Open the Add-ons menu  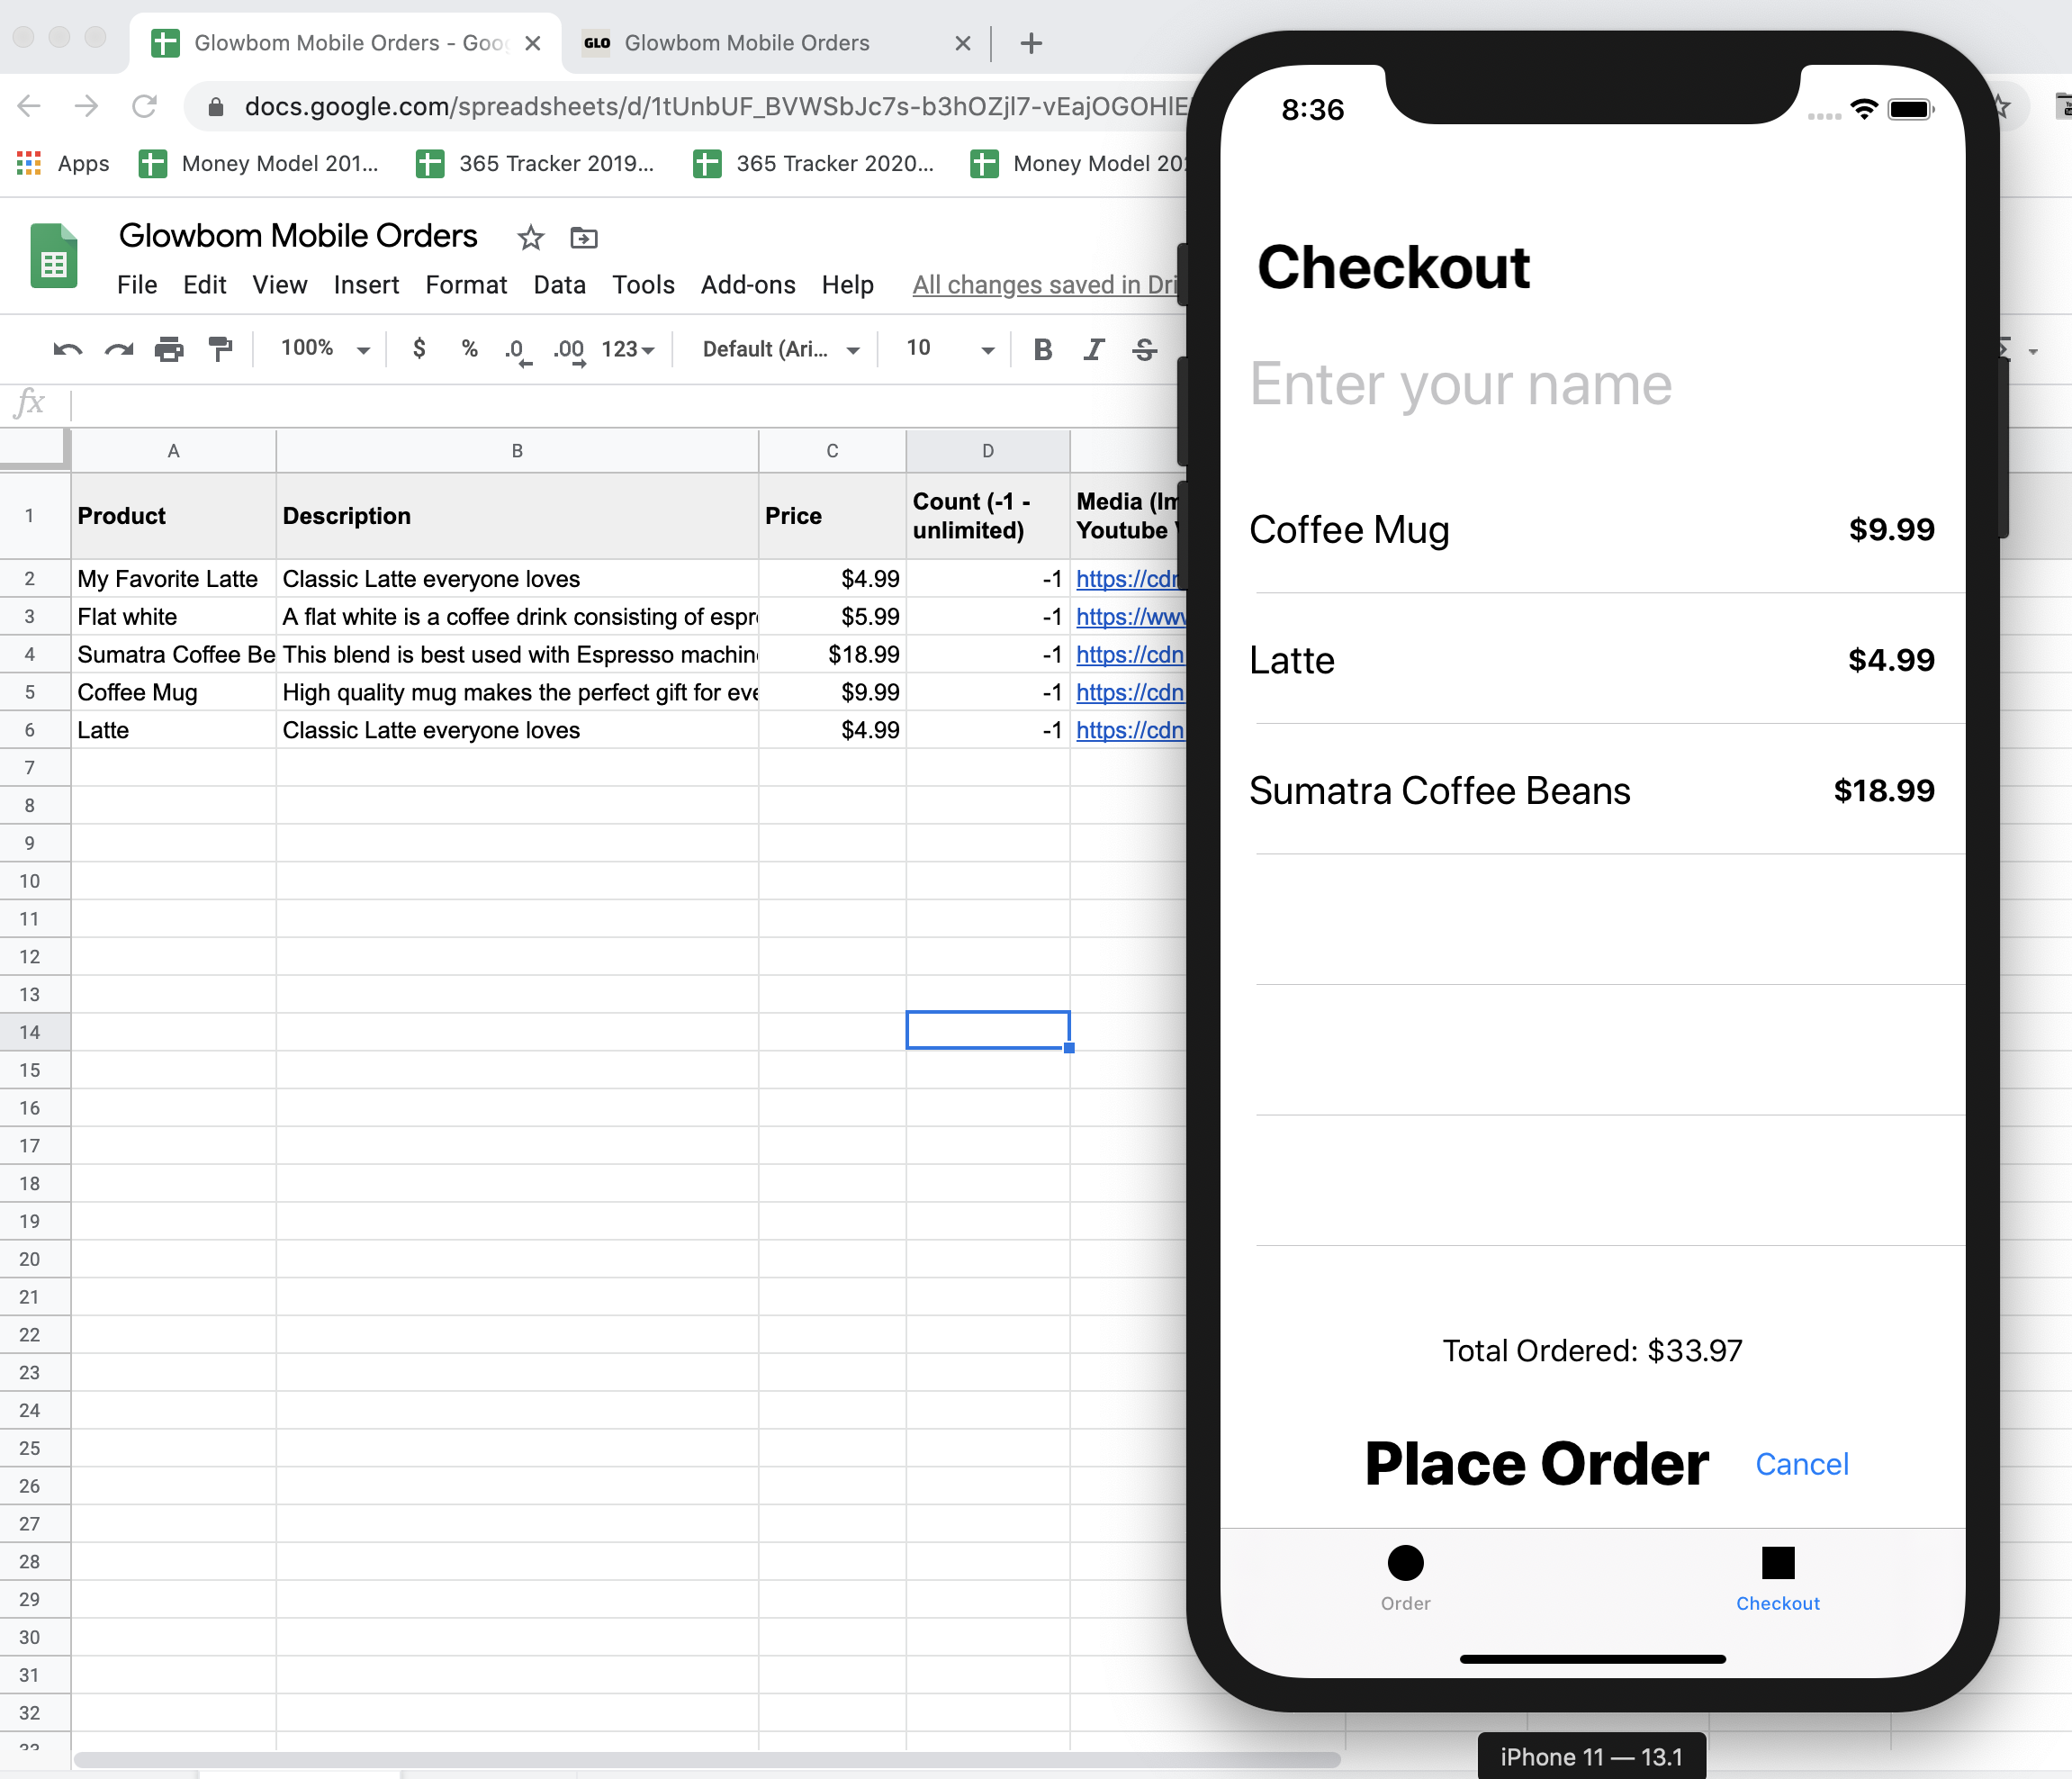point(747,285)
